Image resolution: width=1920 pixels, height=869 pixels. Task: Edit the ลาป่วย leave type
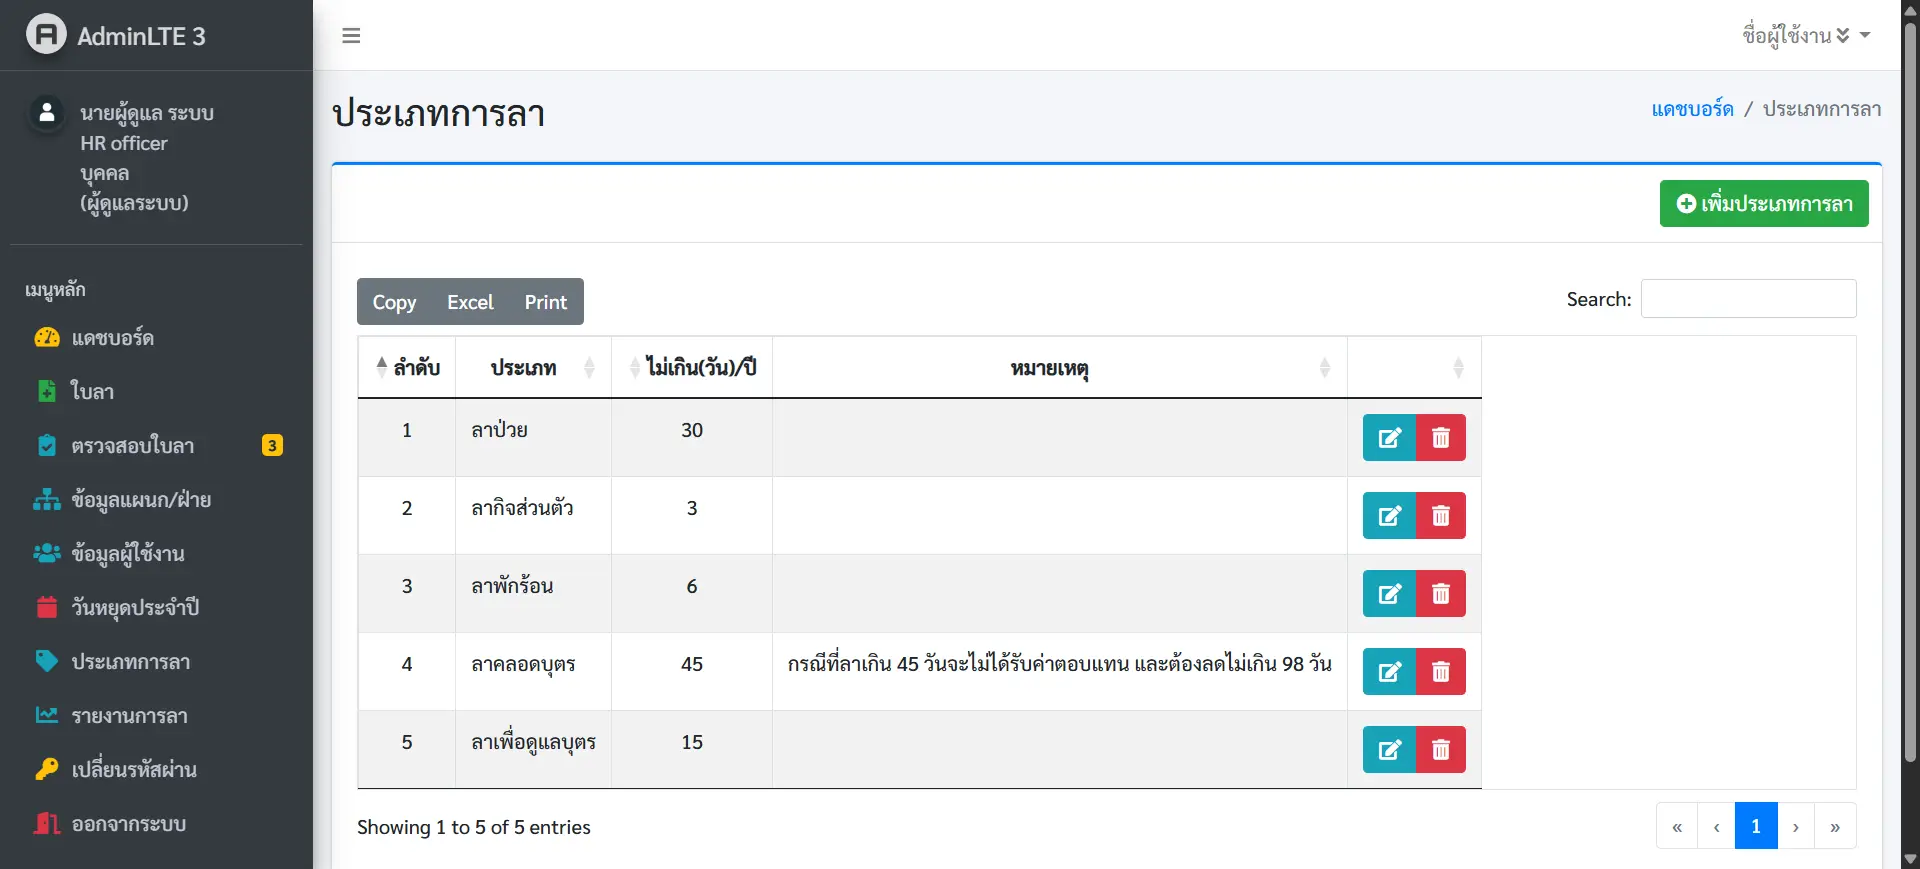click(x=1389, y=437)
